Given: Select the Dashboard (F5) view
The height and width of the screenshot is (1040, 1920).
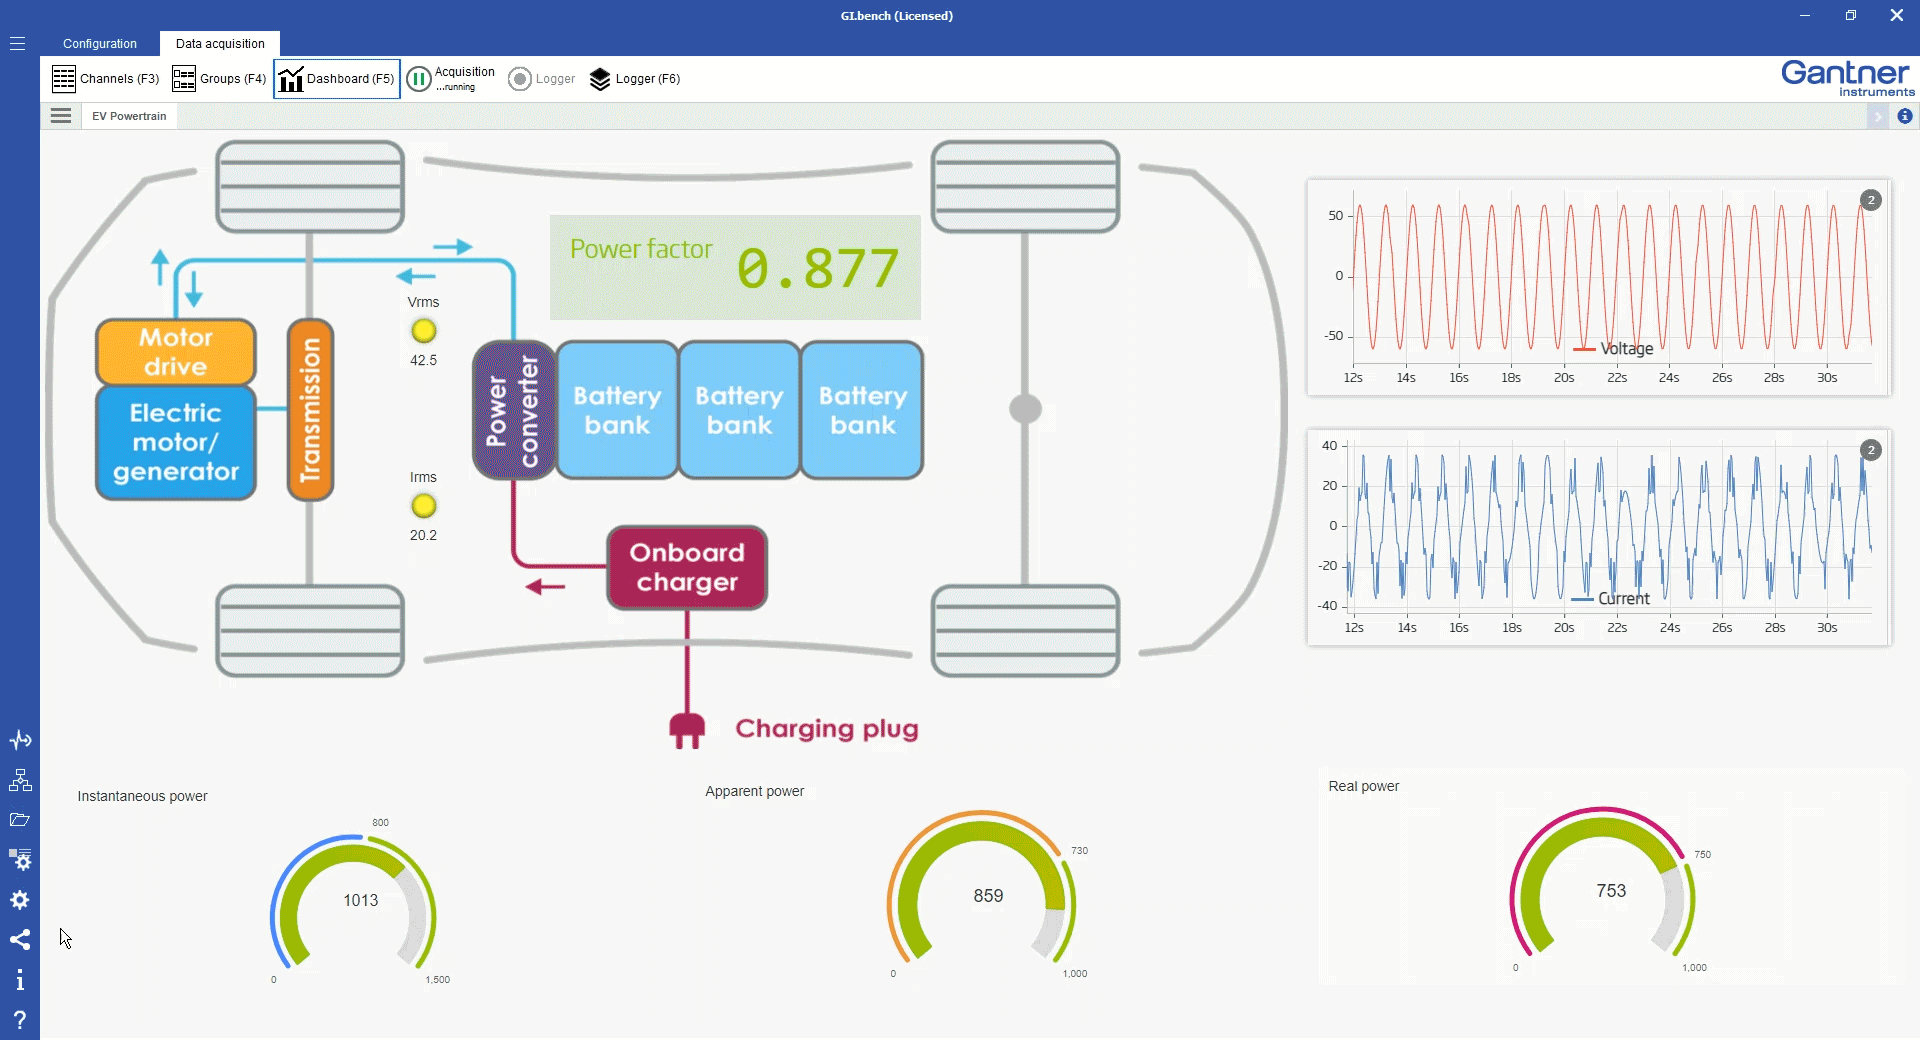Looking at the screenshot, I should click(337, 79).
